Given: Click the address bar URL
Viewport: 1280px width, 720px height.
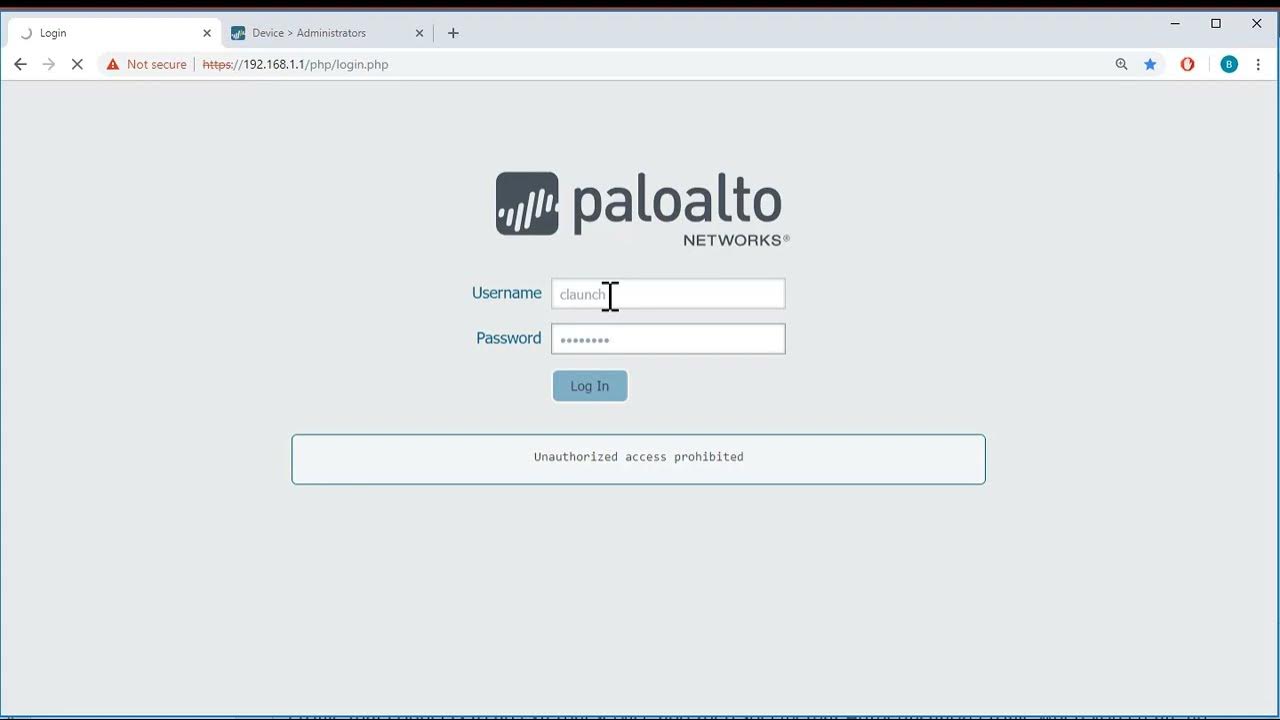Looking at the screenshot, I should coord(296,64).
